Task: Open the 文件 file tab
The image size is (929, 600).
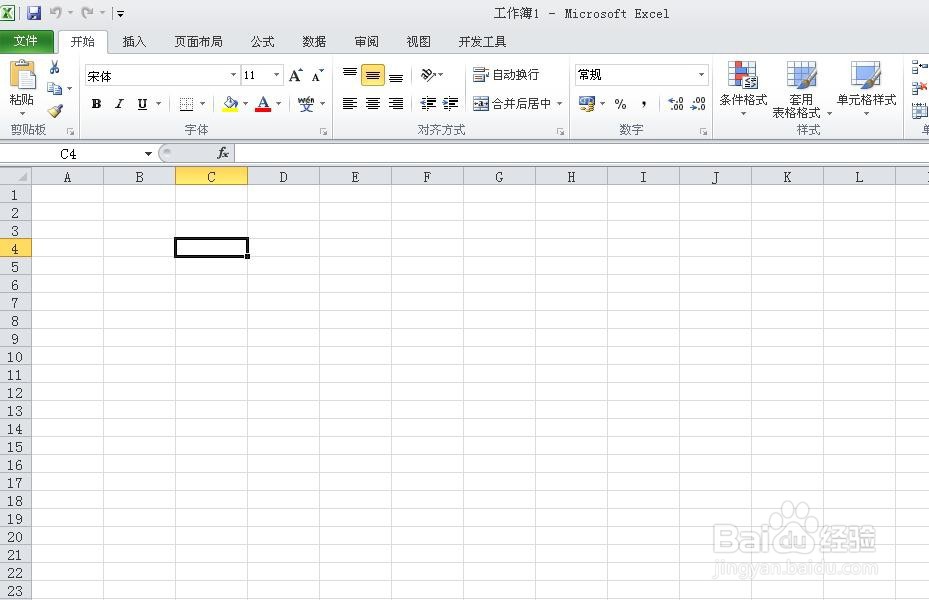Action: 26,41
